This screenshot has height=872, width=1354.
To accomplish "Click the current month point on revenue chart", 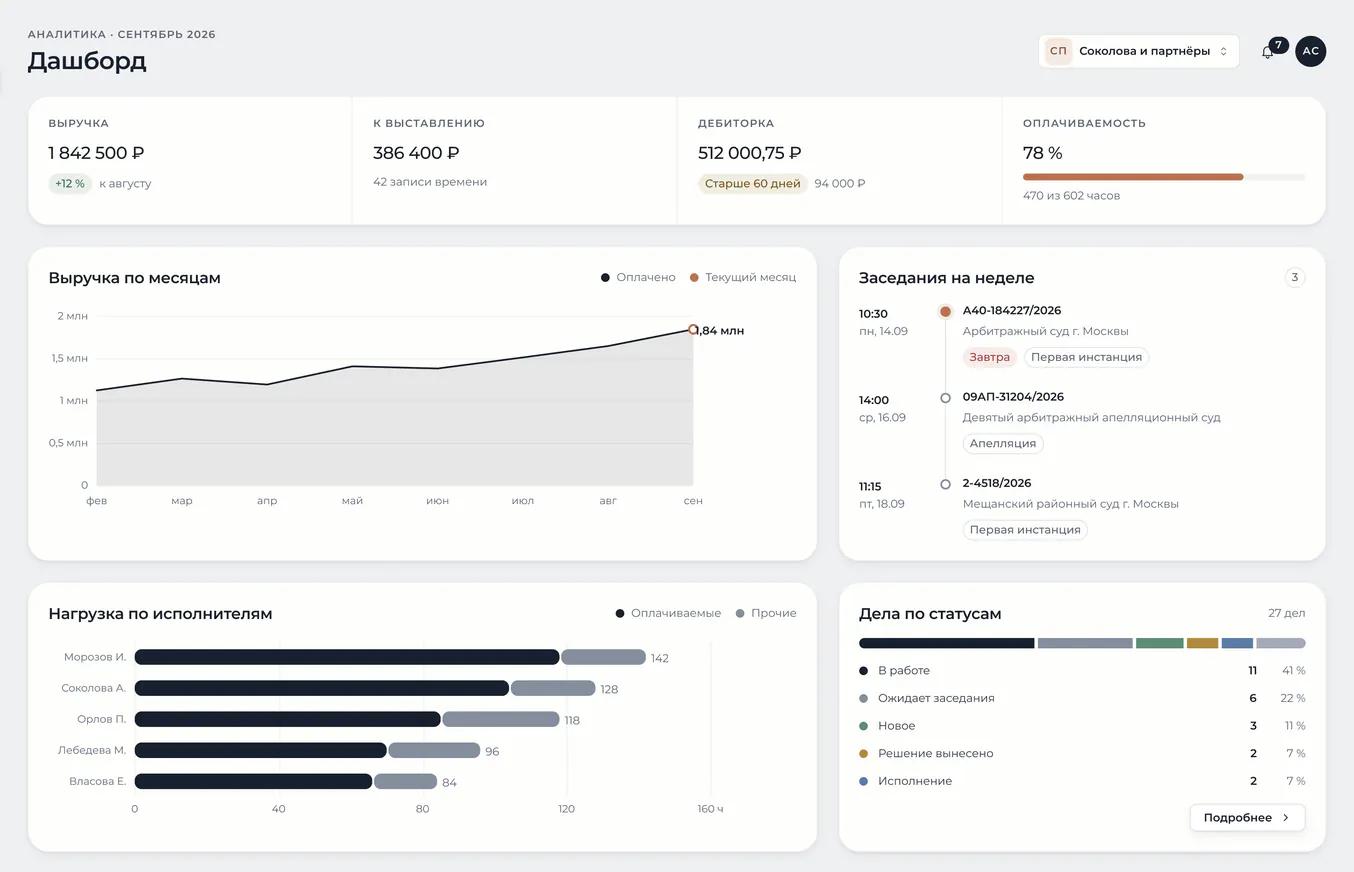I will [x=693, y=329].
